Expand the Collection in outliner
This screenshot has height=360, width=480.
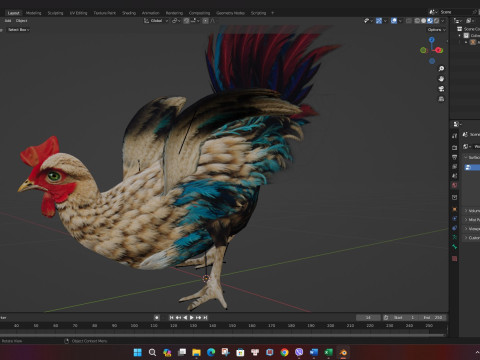pos(460,35)
